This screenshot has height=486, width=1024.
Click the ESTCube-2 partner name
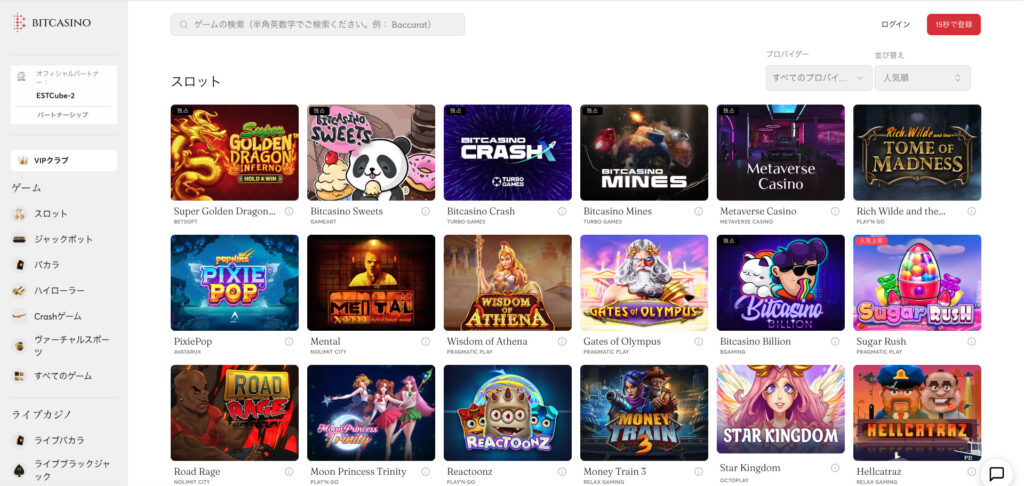[x=56, y=95]
